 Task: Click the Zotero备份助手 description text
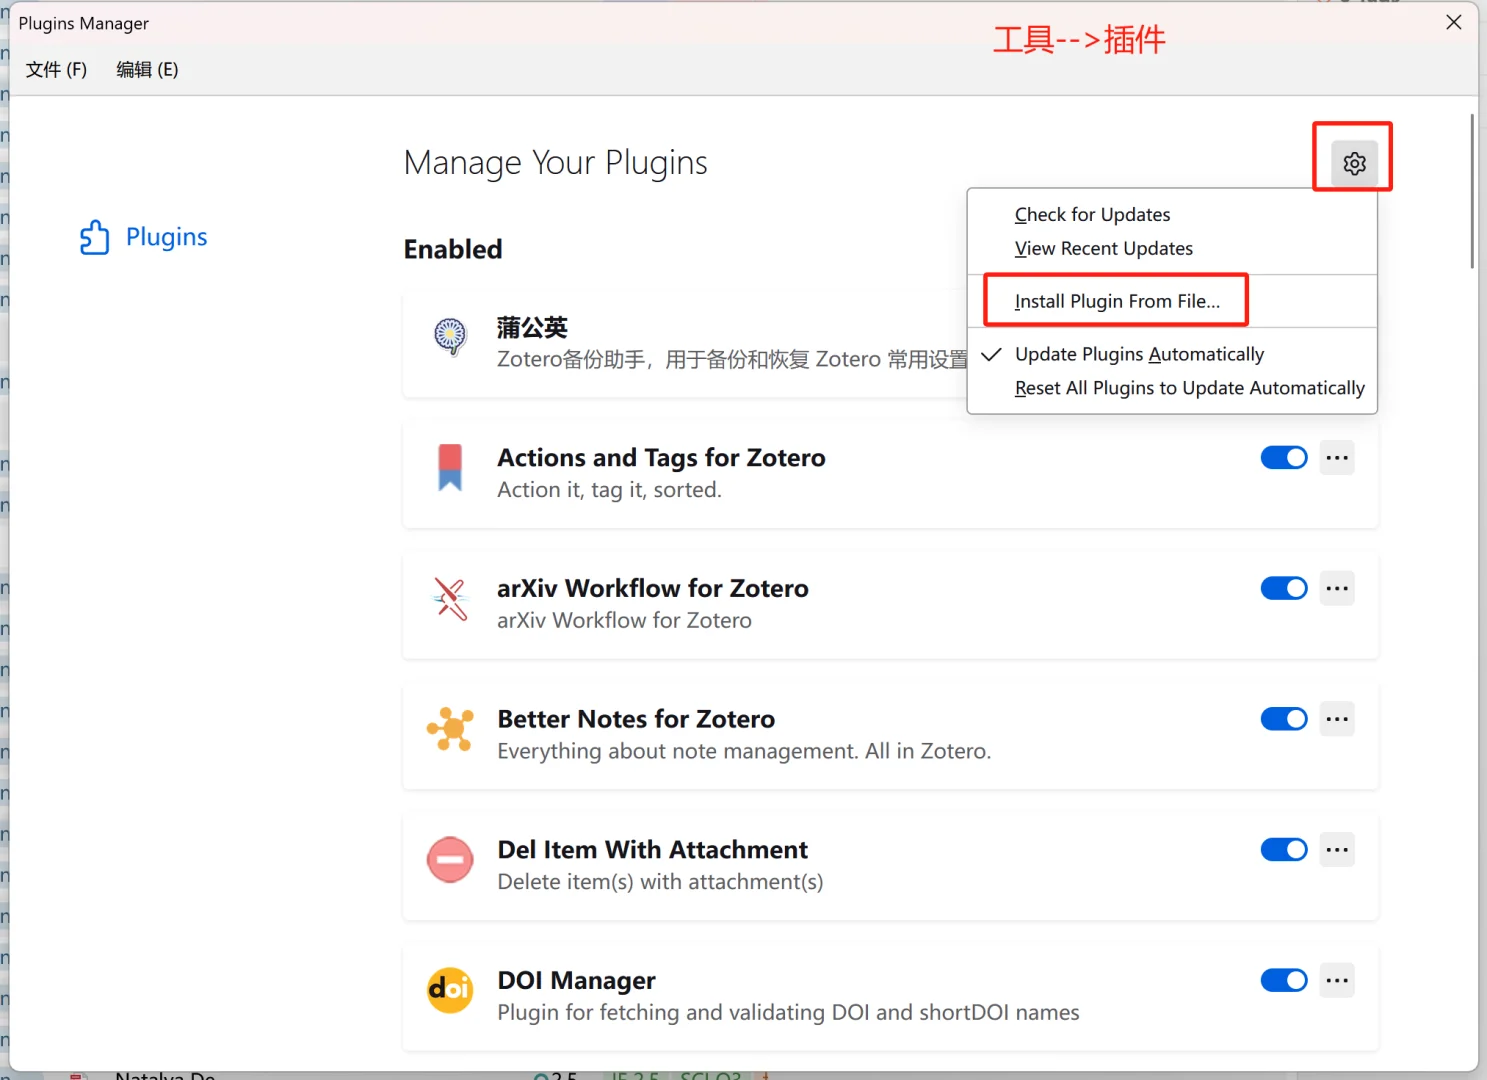tap(732, 359)
